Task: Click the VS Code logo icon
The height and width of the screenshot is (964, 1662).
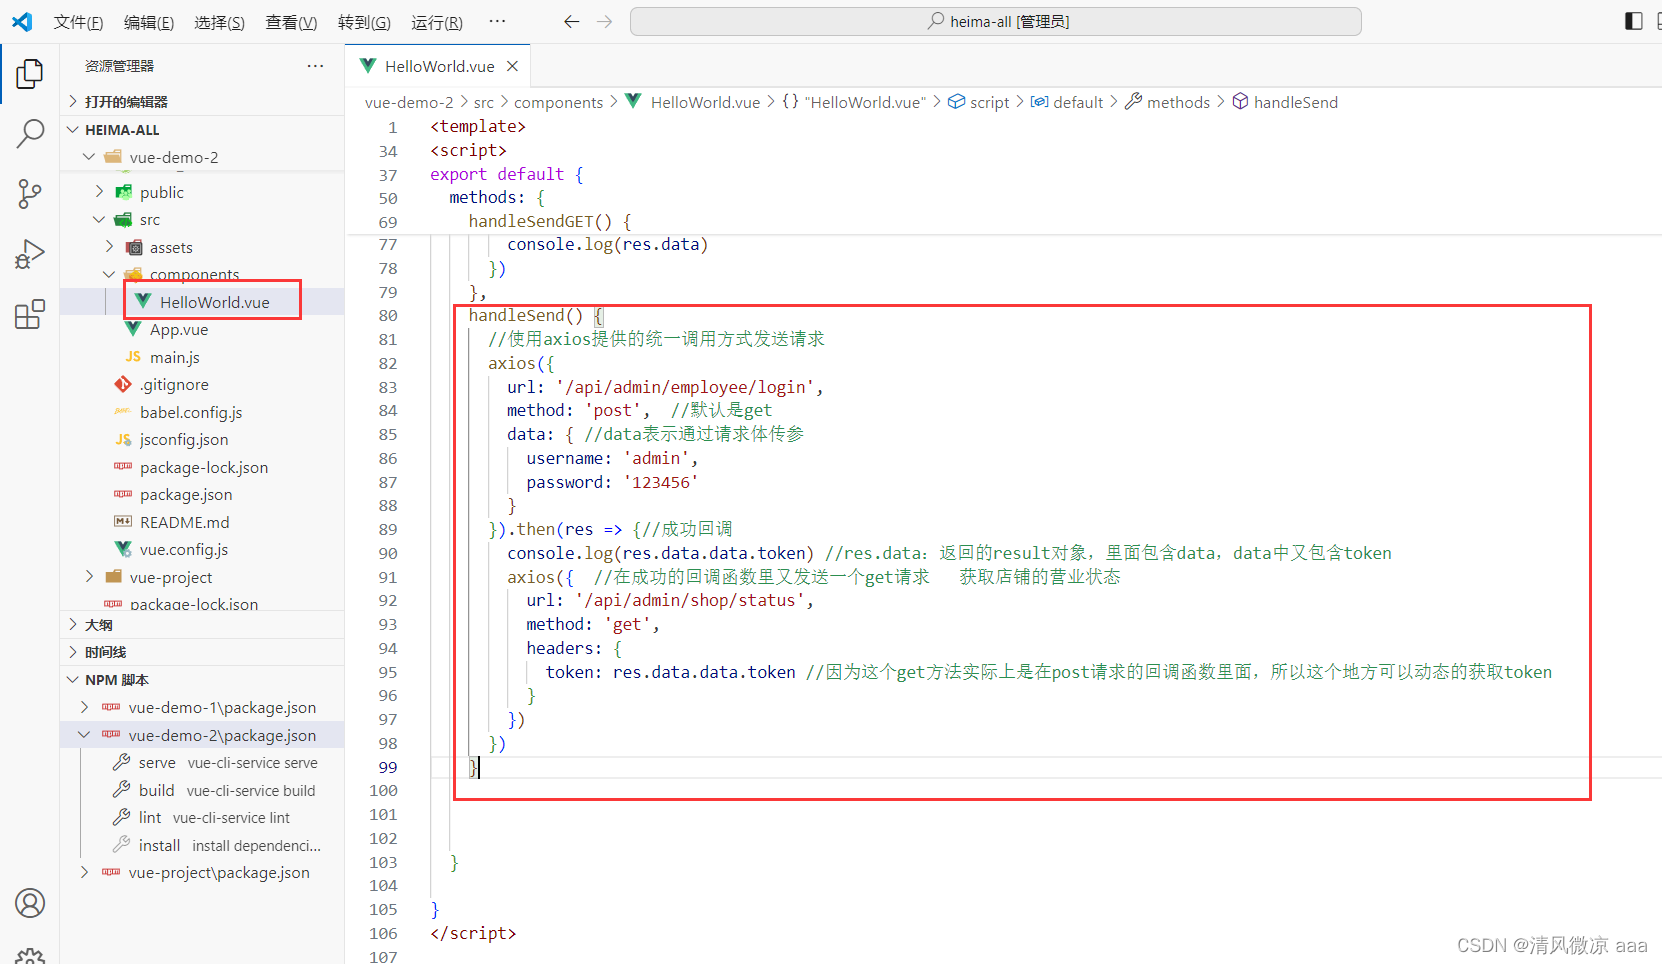Action: (x=22, y=21)
